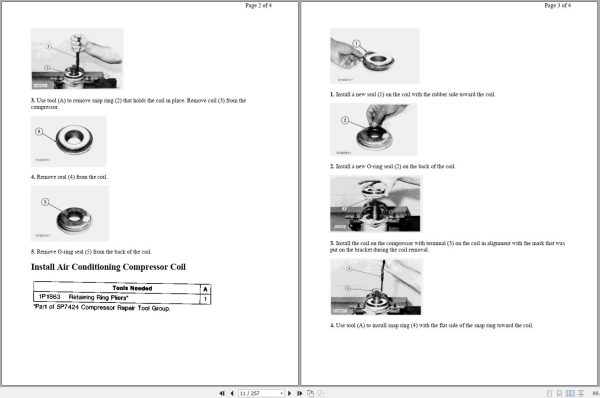Viewport: 600px width, 398px height.
Task: Click the Install Air Conditioning Compressor Coil heading
Action: [x=108, y=267]
